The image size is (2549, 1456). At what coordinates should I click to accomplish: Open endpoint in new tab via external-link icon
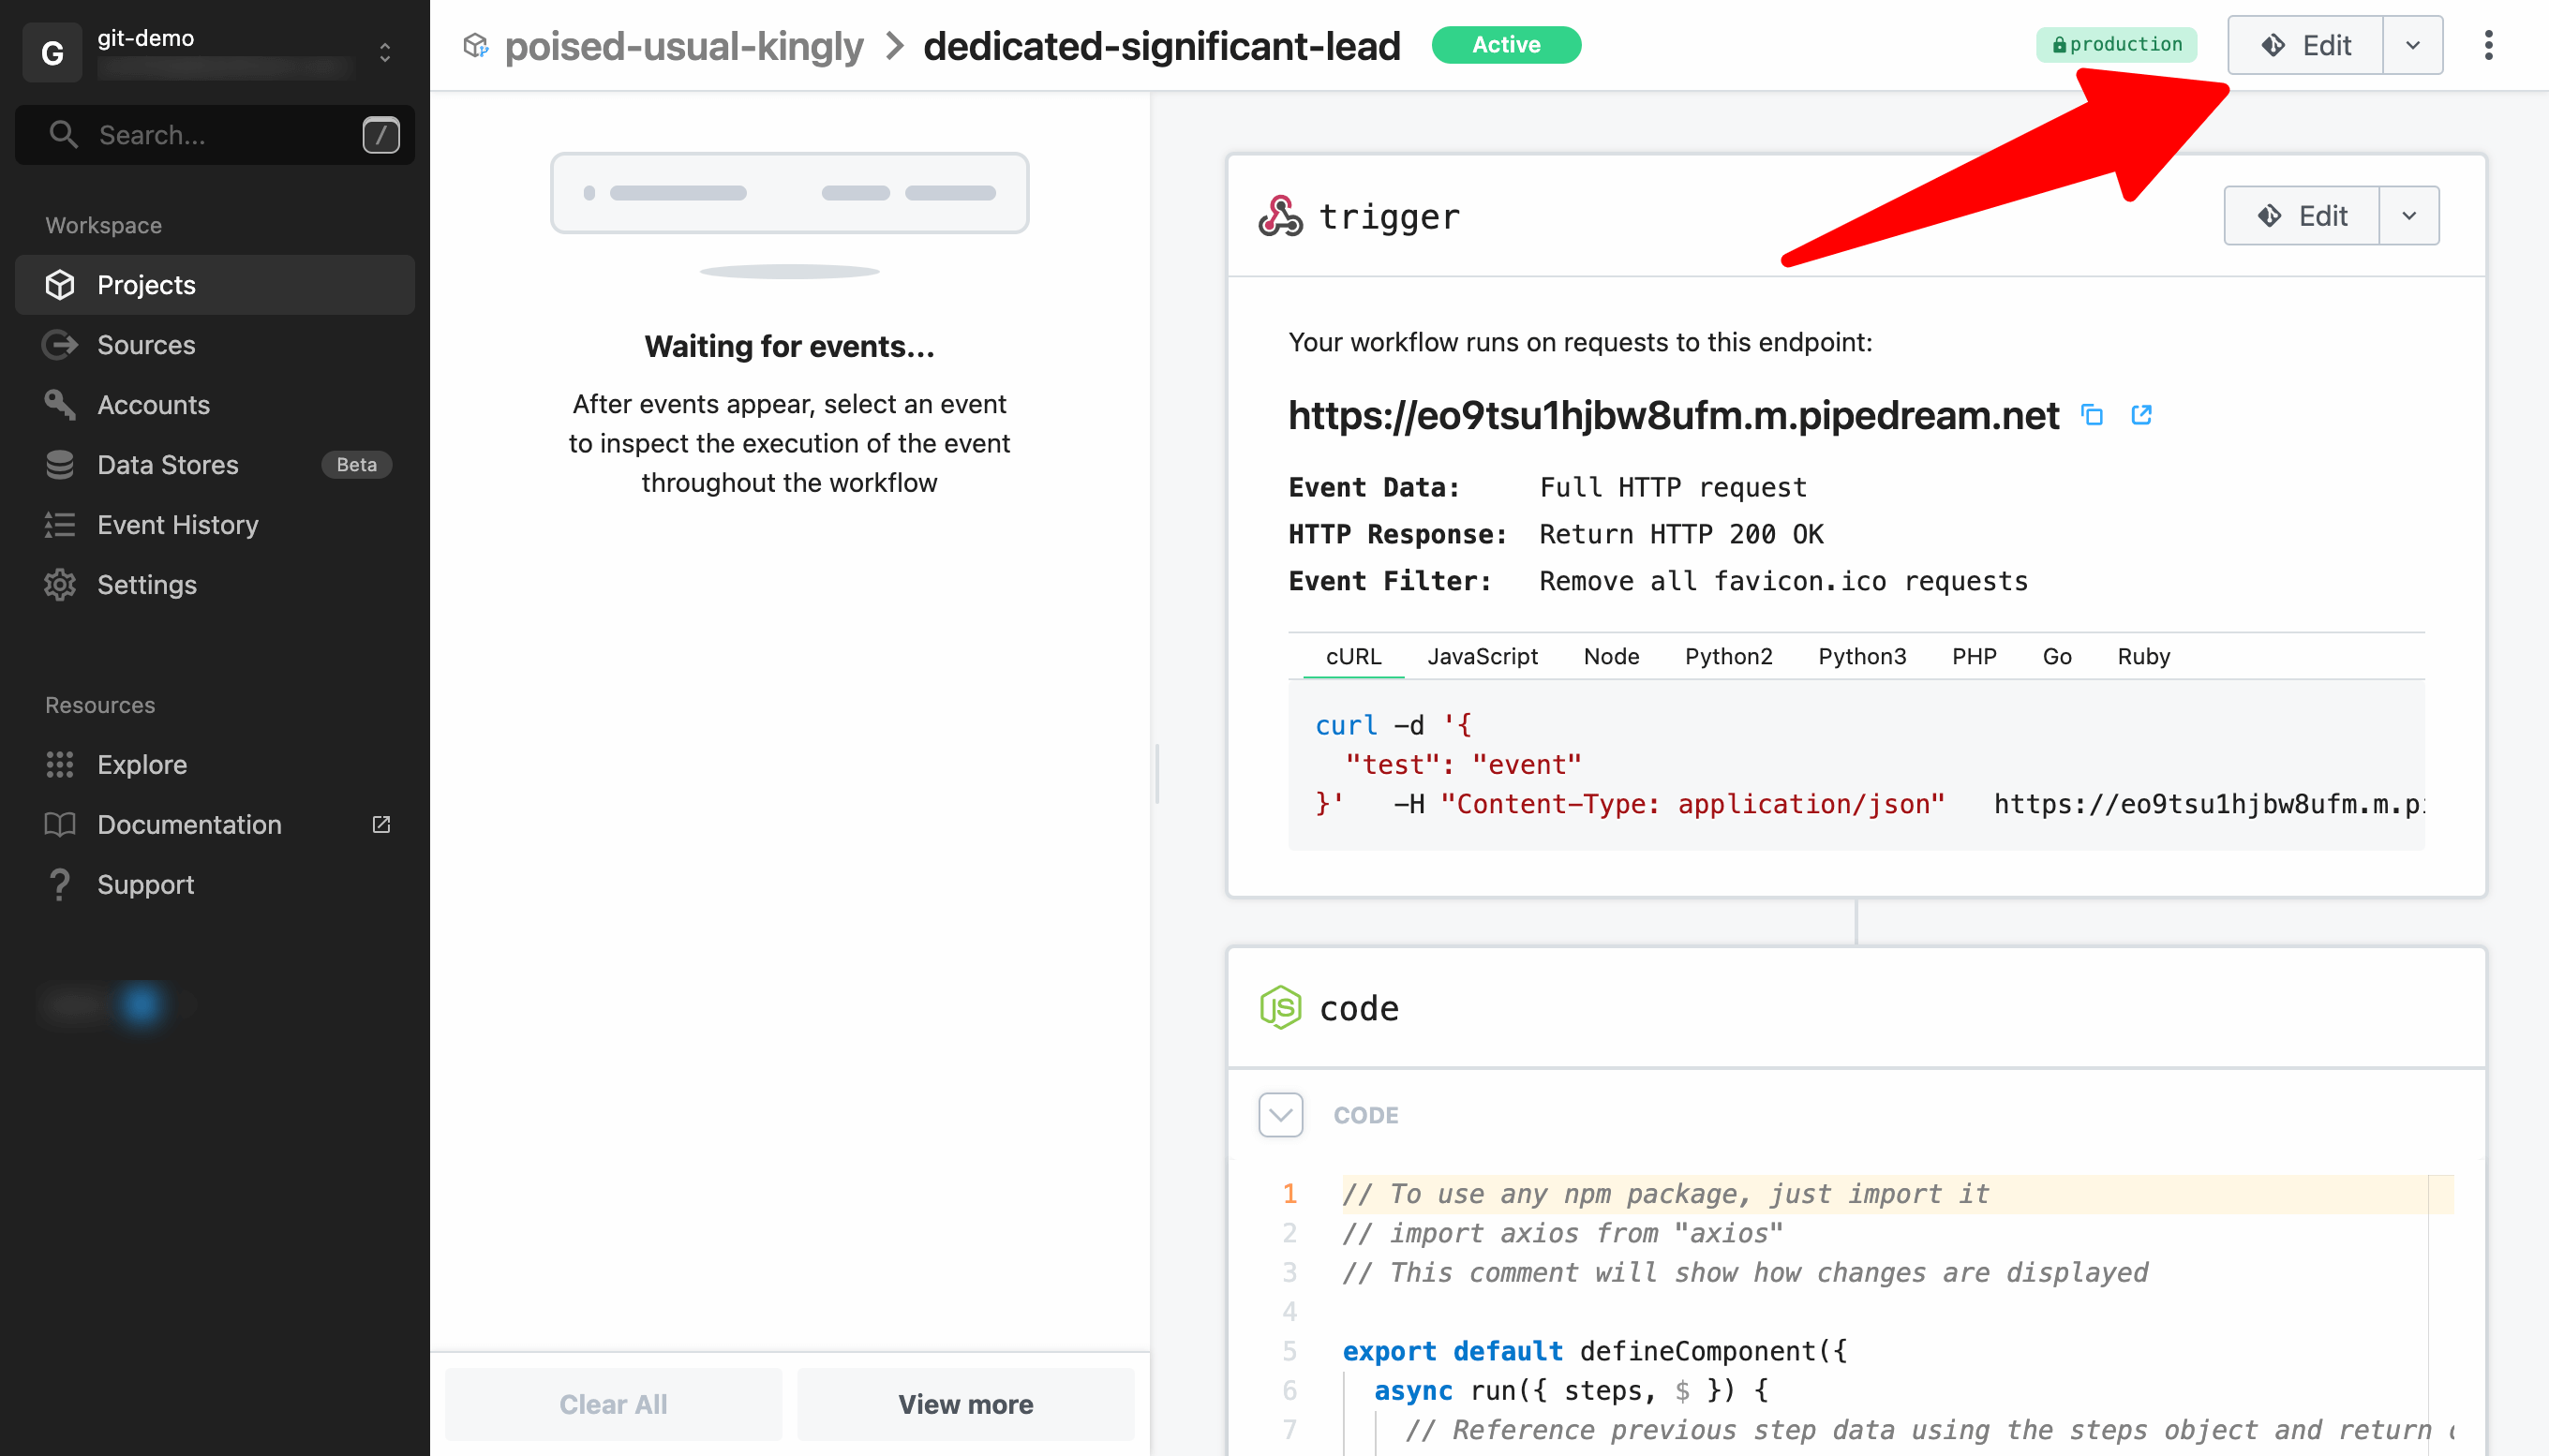click(x=2142, y=414)
